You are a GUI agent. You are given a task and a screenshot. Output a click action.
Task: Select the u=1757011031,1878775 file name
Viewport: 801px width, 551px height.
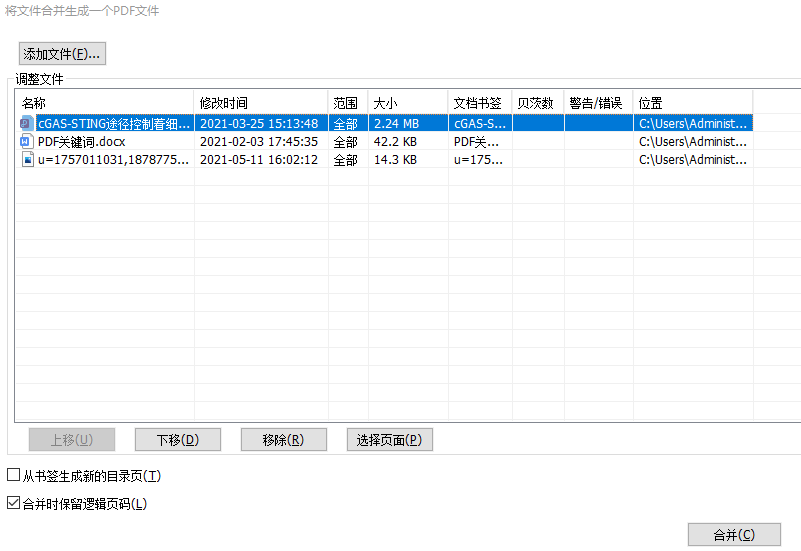(113, 160)
